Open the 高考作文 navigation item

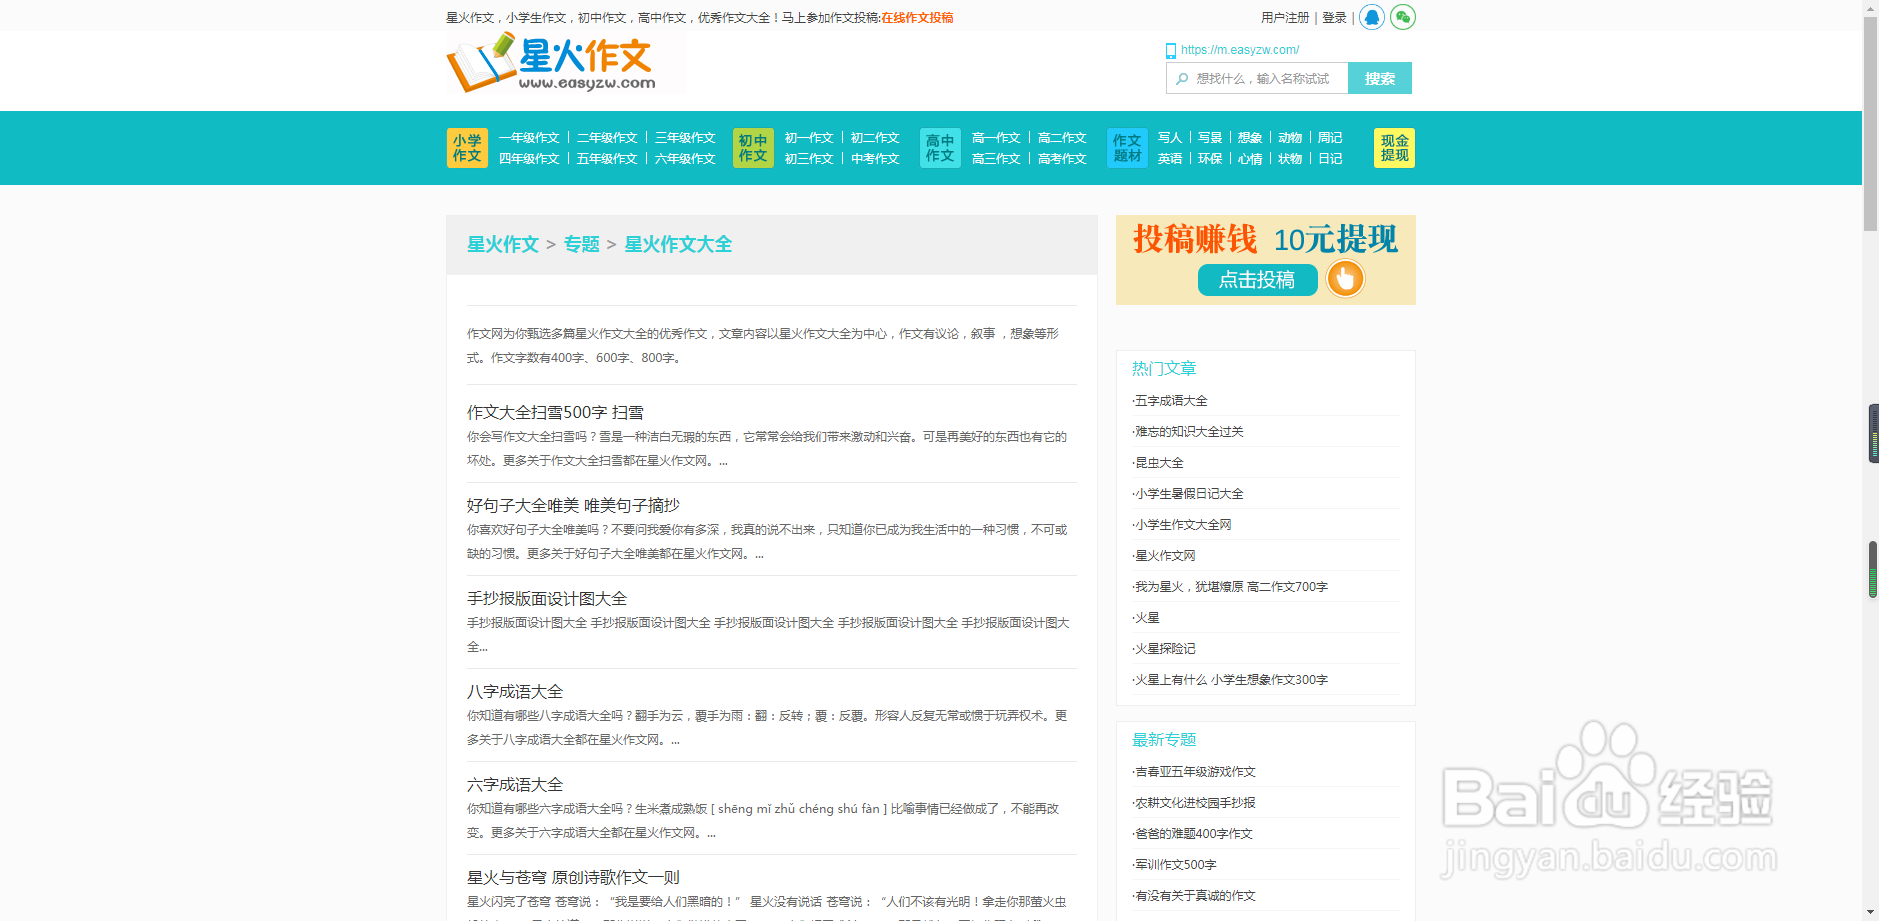(x=1061, y=158)
